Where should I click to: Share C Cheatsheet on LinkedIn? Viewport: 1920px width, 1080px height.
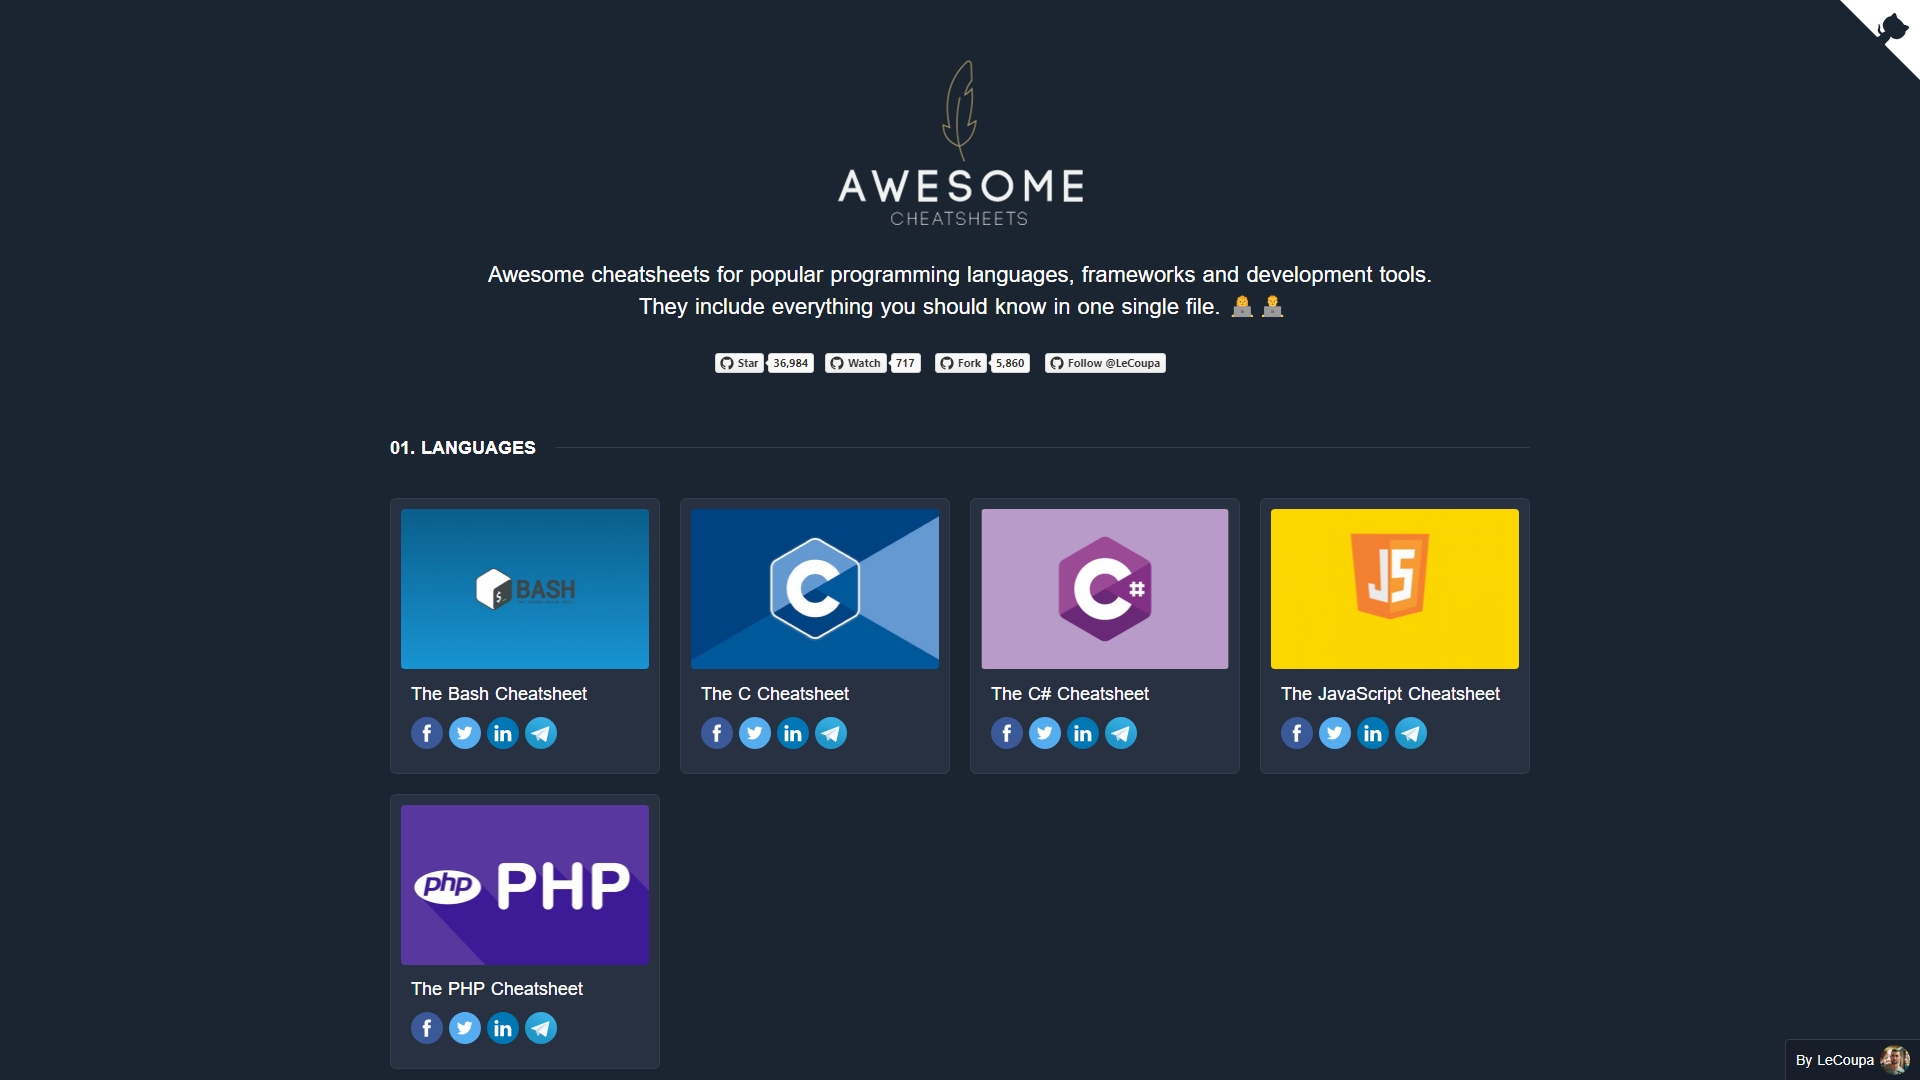(793, 733)
